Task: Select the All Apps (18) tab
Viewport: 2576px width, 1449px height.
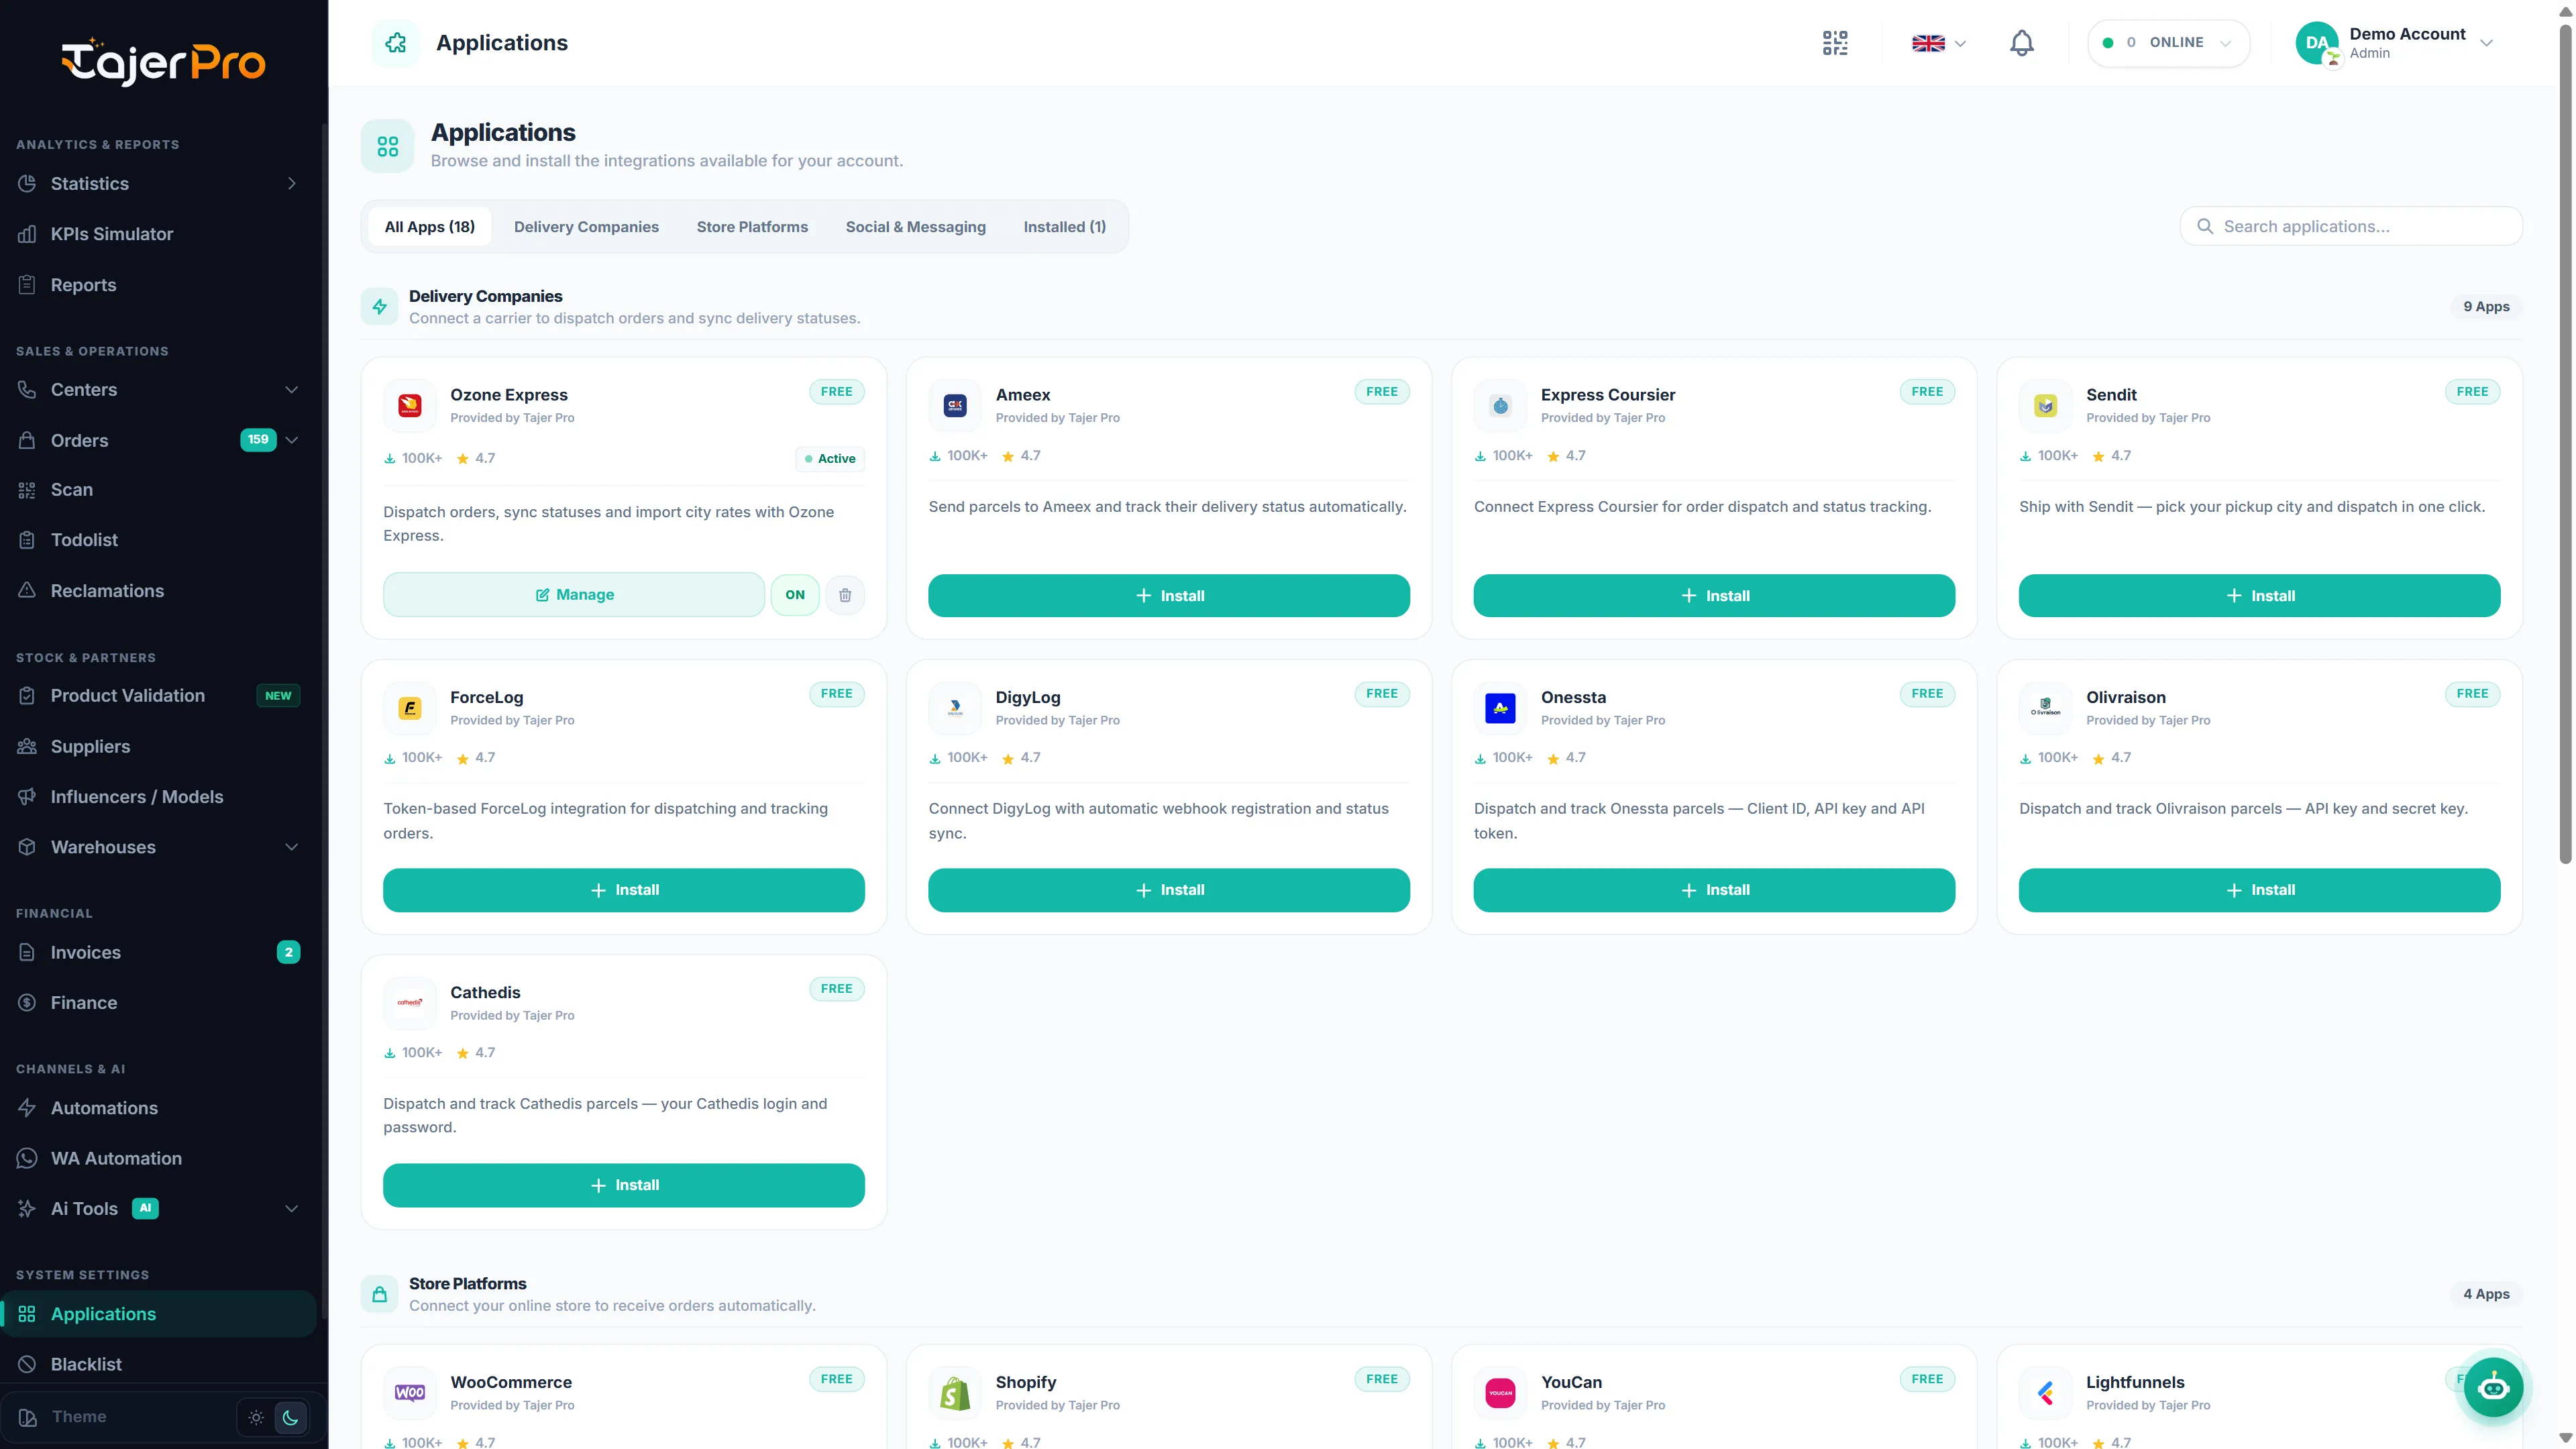Action: point(430,227)
